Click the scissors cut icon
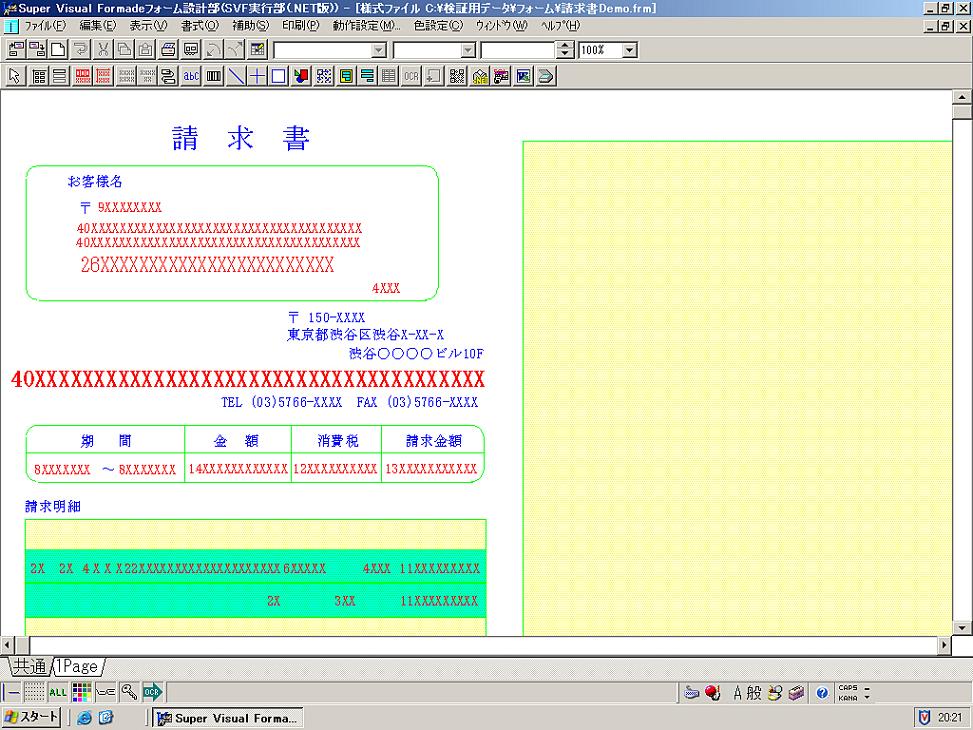Screen dimensions: 973x730 click(x=103, y=50)
